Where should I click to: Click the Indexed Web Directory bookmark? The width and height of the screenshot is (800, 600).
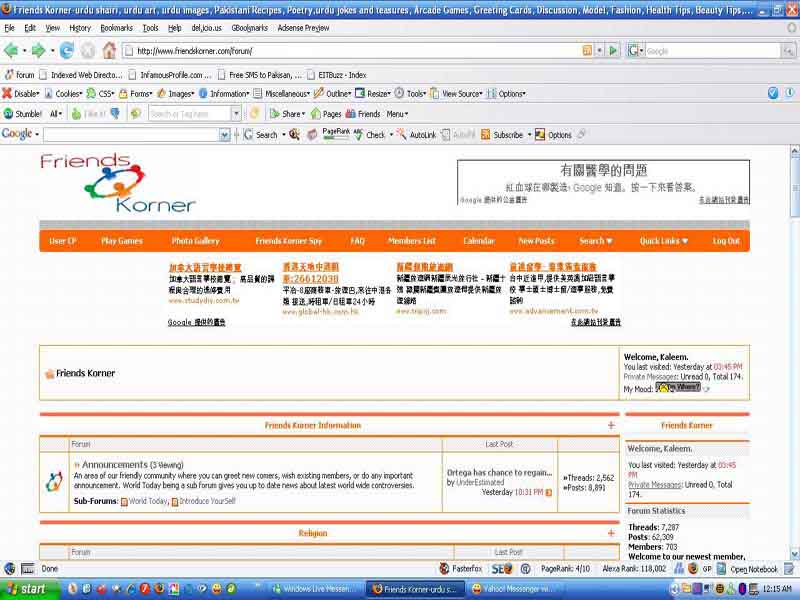[81, 75]
